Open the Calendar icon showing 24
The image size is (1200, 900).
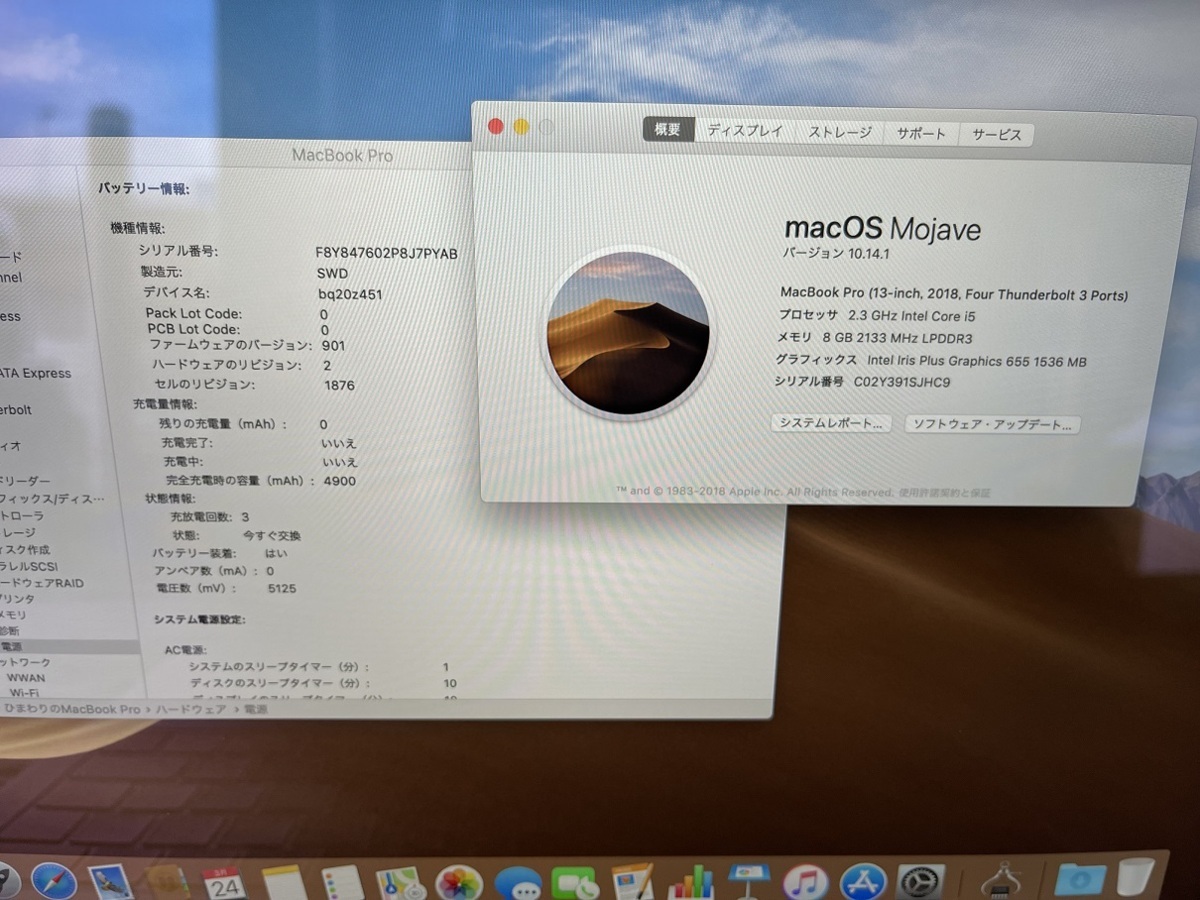(225, 884)
